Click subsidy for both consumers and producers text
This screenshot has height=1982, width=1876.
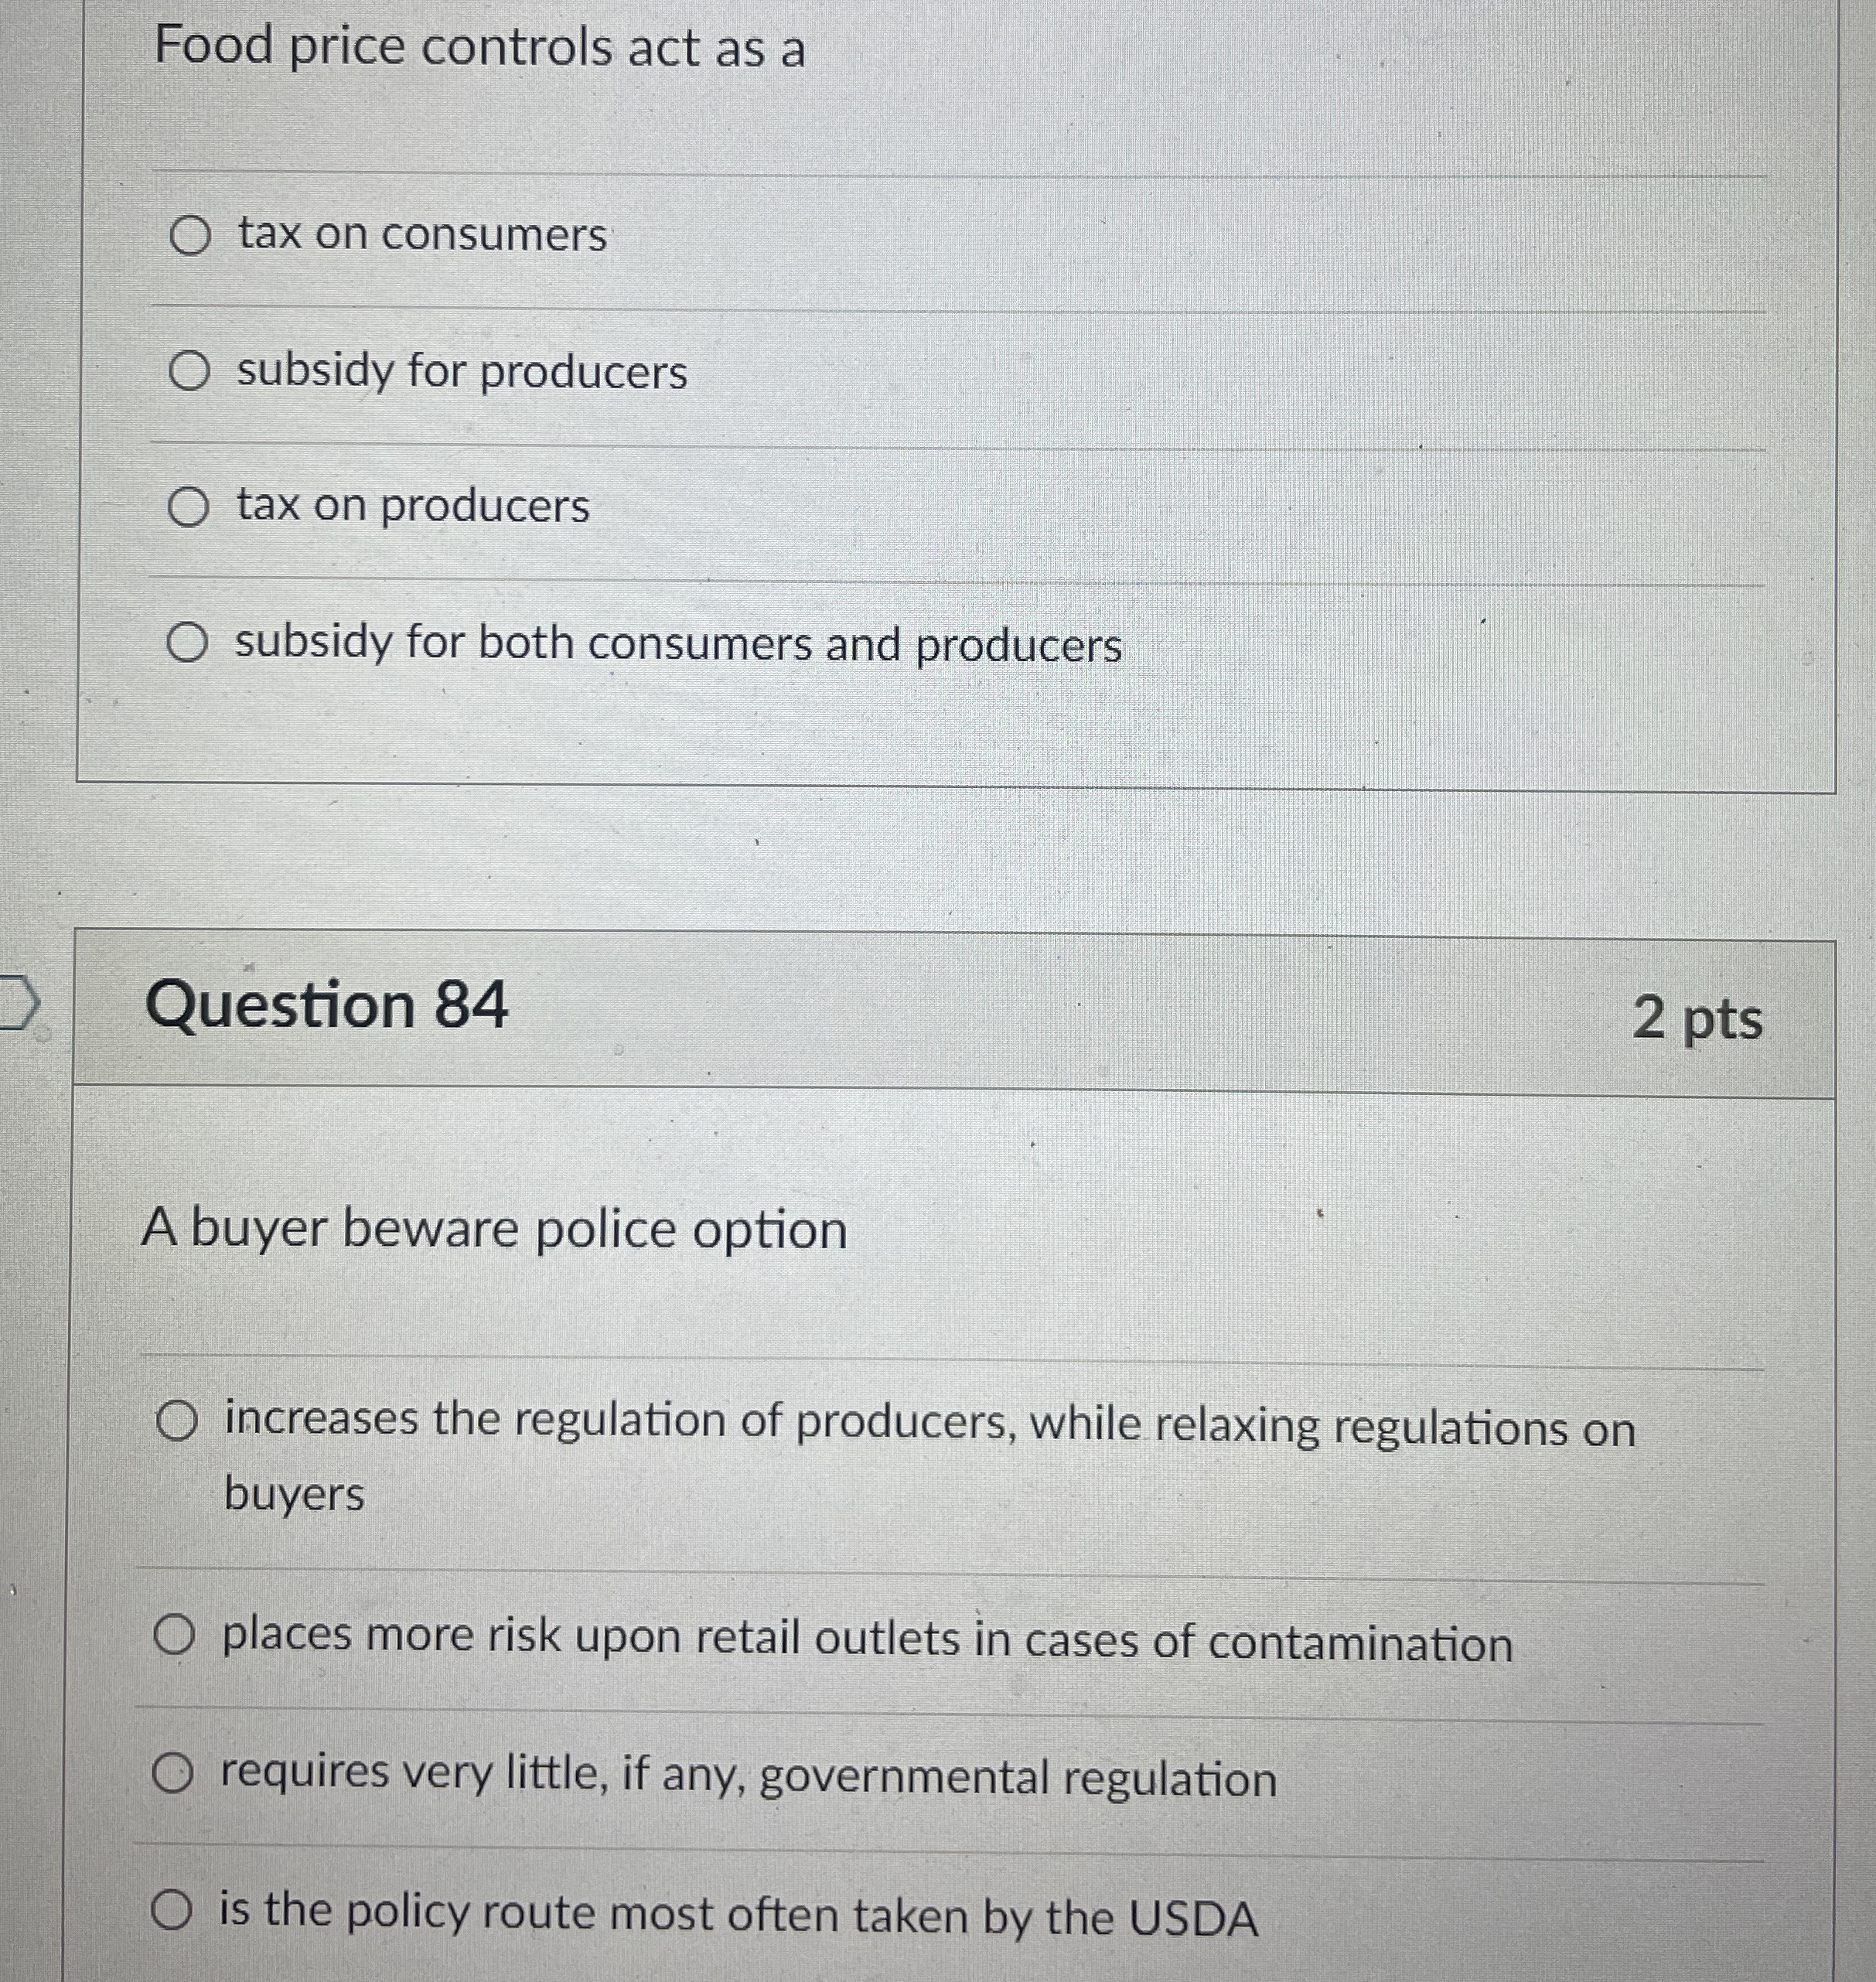(x=679, y=643)
